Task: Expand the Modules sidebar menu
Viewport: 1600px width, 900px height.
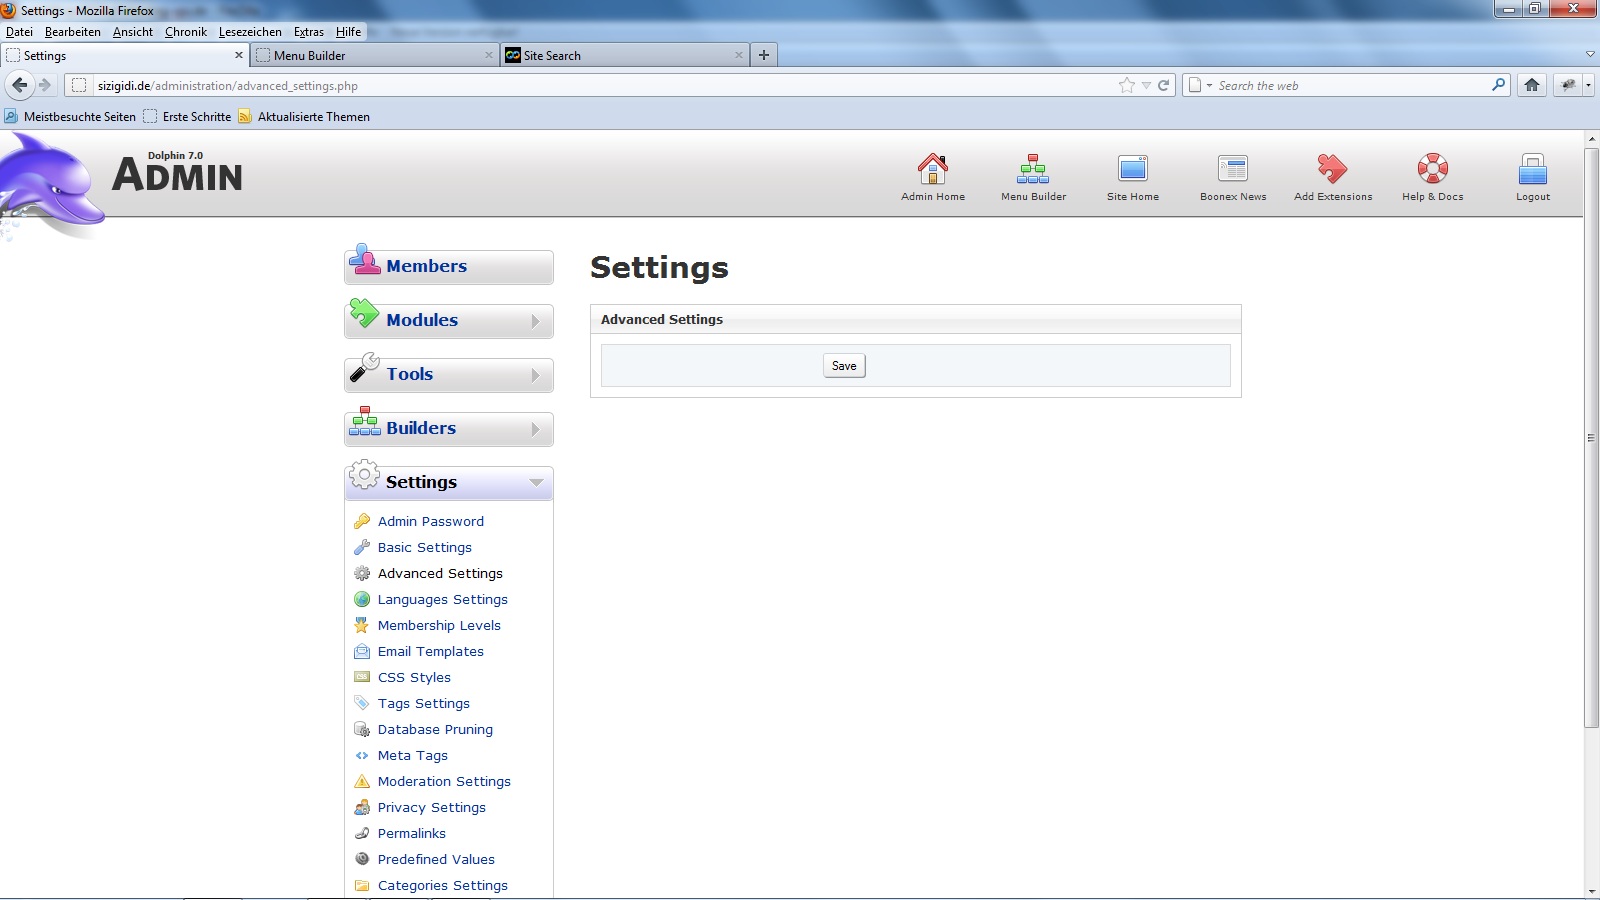Action: (449, 321)
